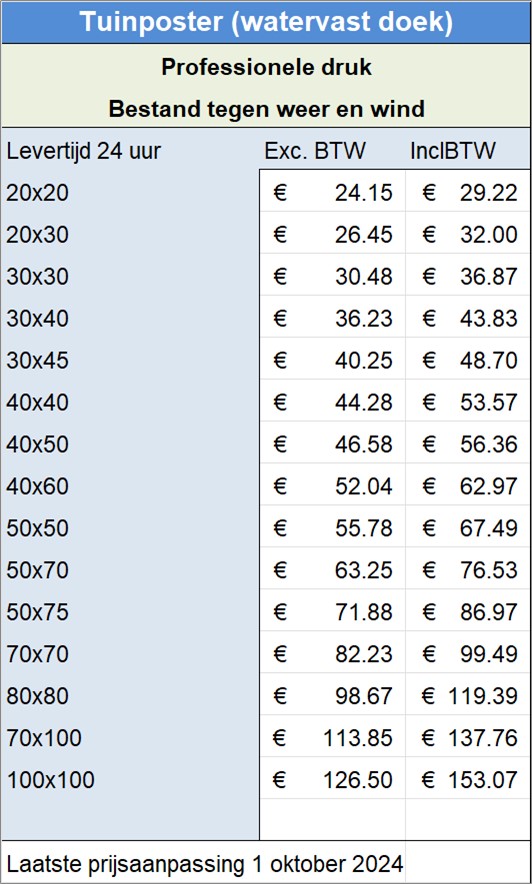The image size is (532, 884).
Task: Click the 30x30 size label
Action: pos(37,277)
